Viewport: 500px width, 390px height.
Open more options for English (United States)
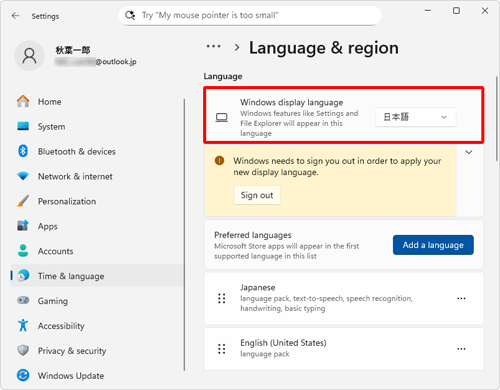coord(461,349)
